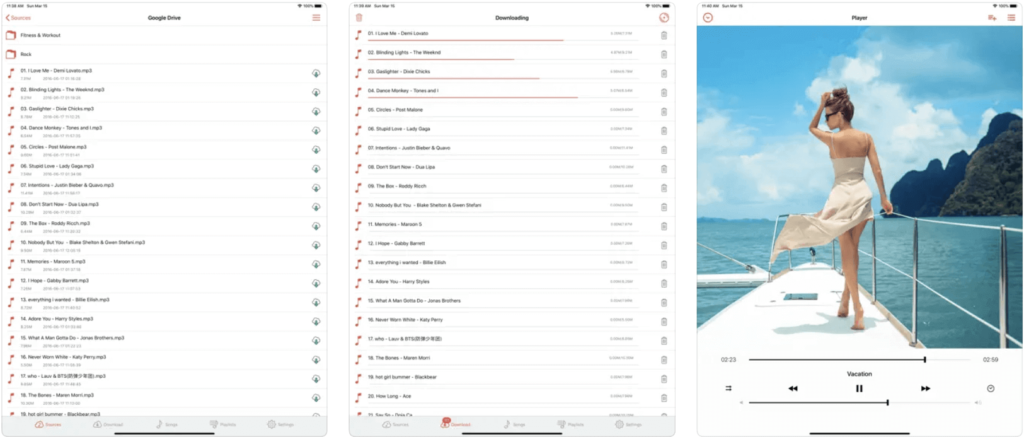Viewport: 1024px width, 437px height.
Task: Download 03. Gaslighter - Dixie Chicks.mp3
Action: click(x=315, y=112)
